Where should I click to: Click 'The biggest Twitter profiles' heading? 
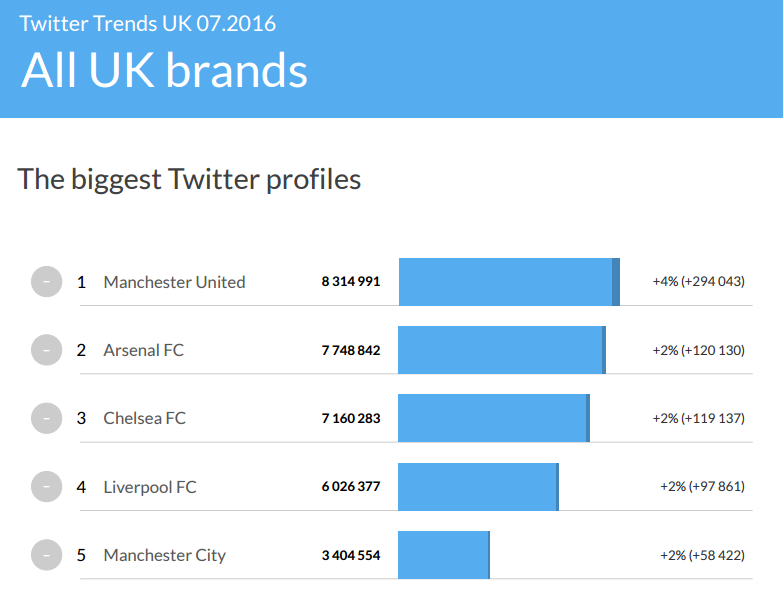click(x=189, y=179)
